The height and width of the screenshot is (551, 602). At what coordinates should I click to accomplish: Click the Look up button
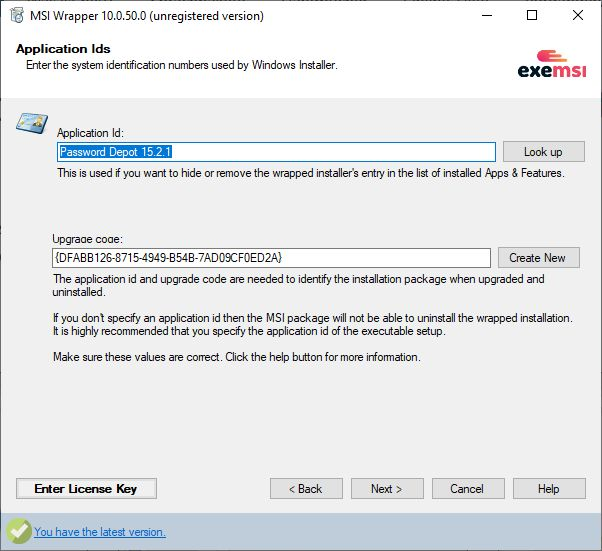click(x=544, y=152)
